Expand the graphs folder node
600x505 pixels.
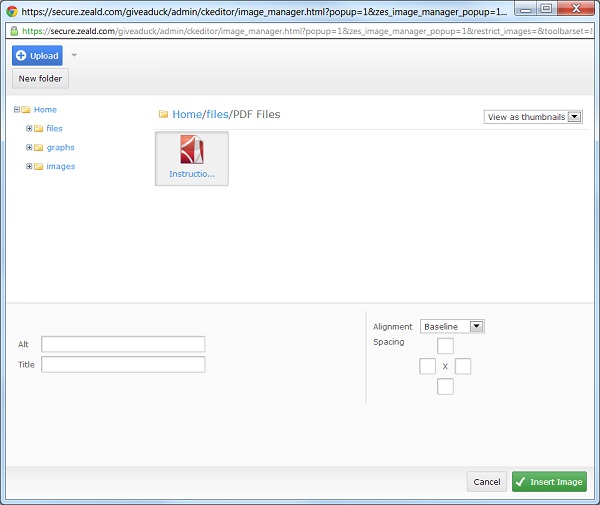[x=29, y=147]
